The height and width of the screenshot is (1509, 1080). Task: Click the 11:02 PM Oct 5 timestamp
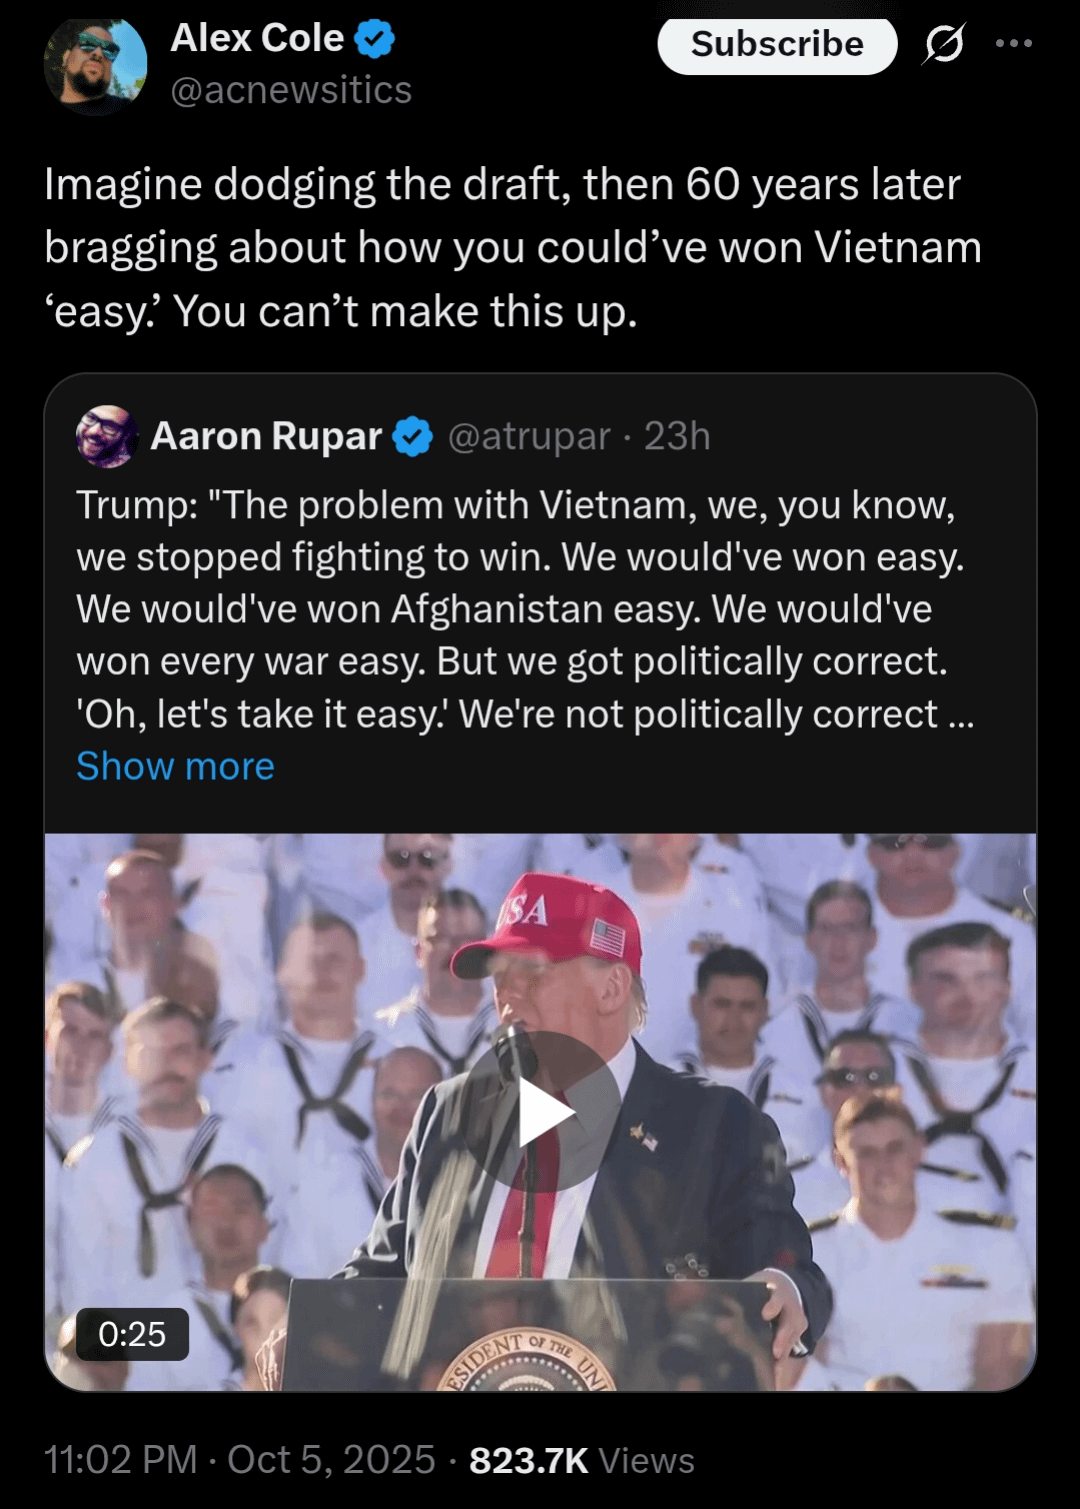[240, 1460]
